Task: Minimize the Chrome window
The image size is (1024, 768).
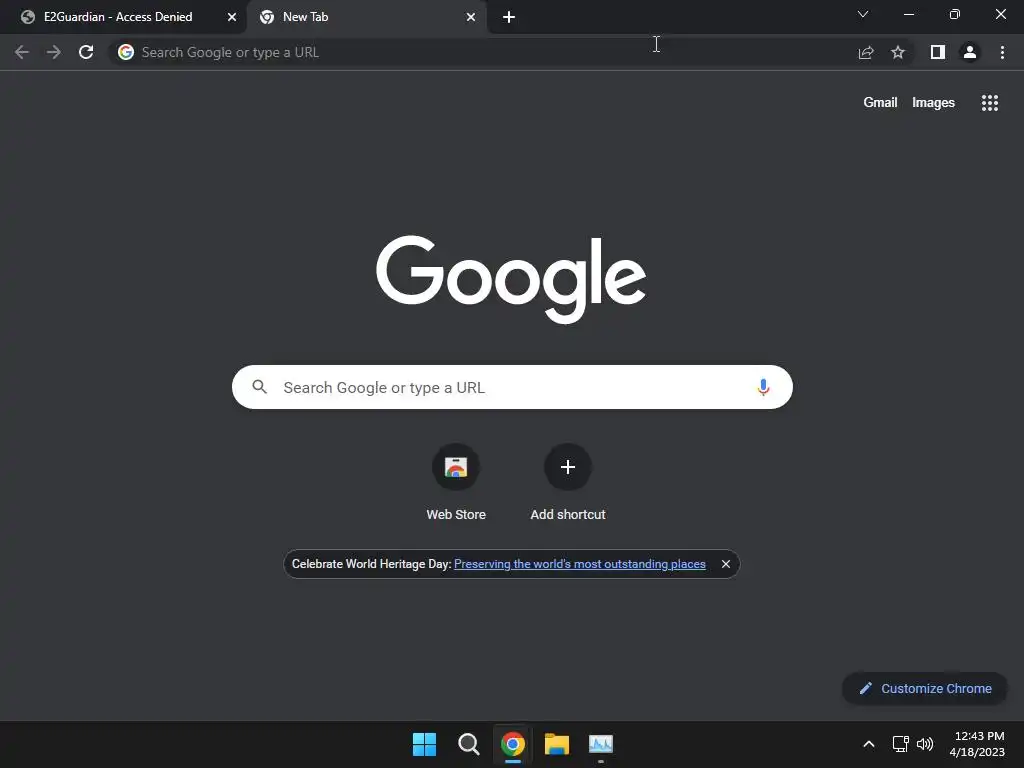Action: pyautogui.click(x=908, y=14)
